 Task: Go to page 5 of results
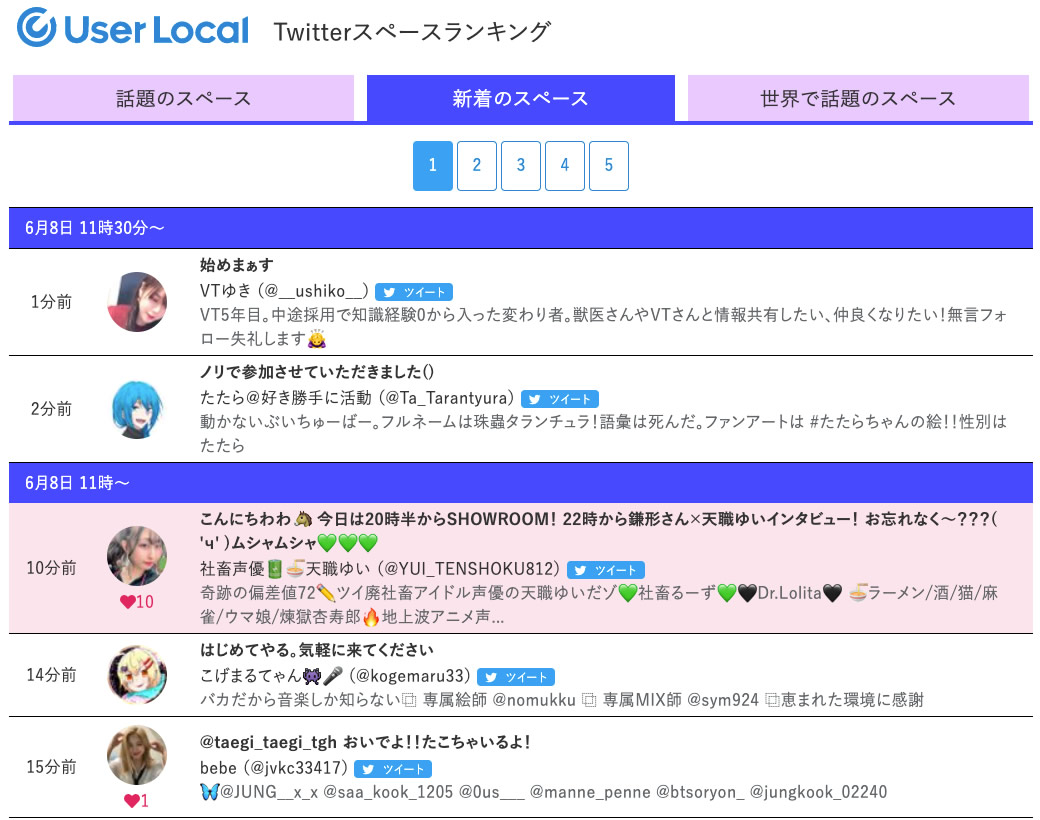point(609,165)
